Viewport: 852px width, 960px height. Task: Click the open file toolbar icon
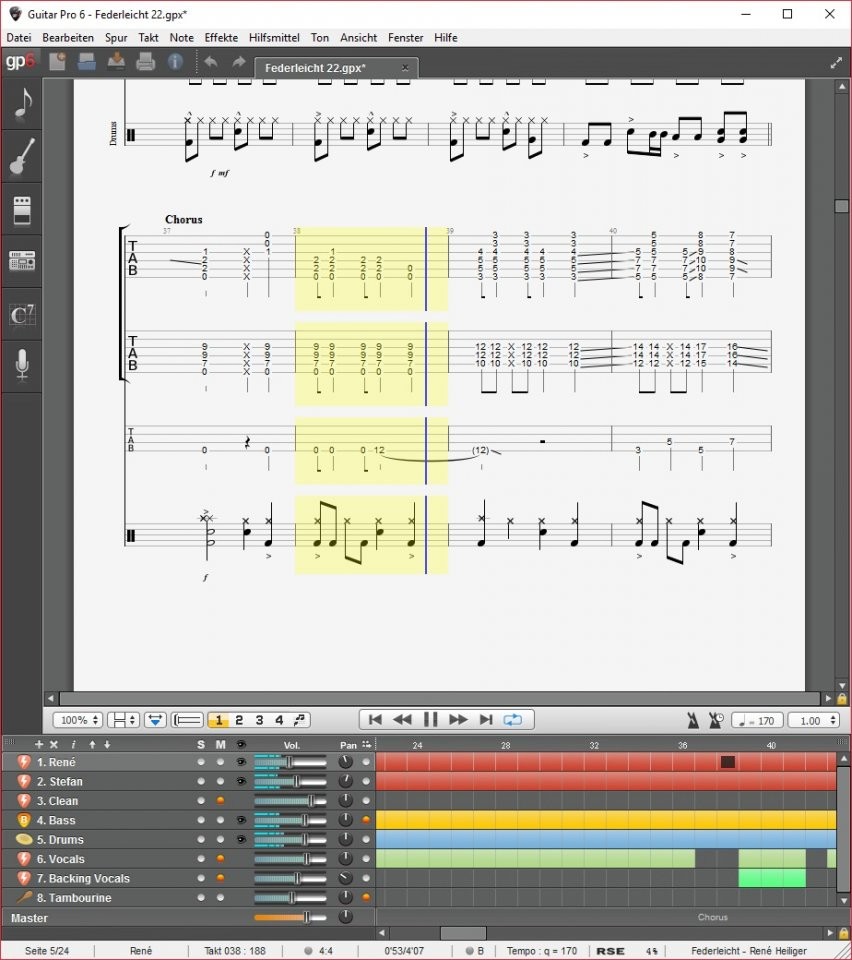(x=86, y=62)
